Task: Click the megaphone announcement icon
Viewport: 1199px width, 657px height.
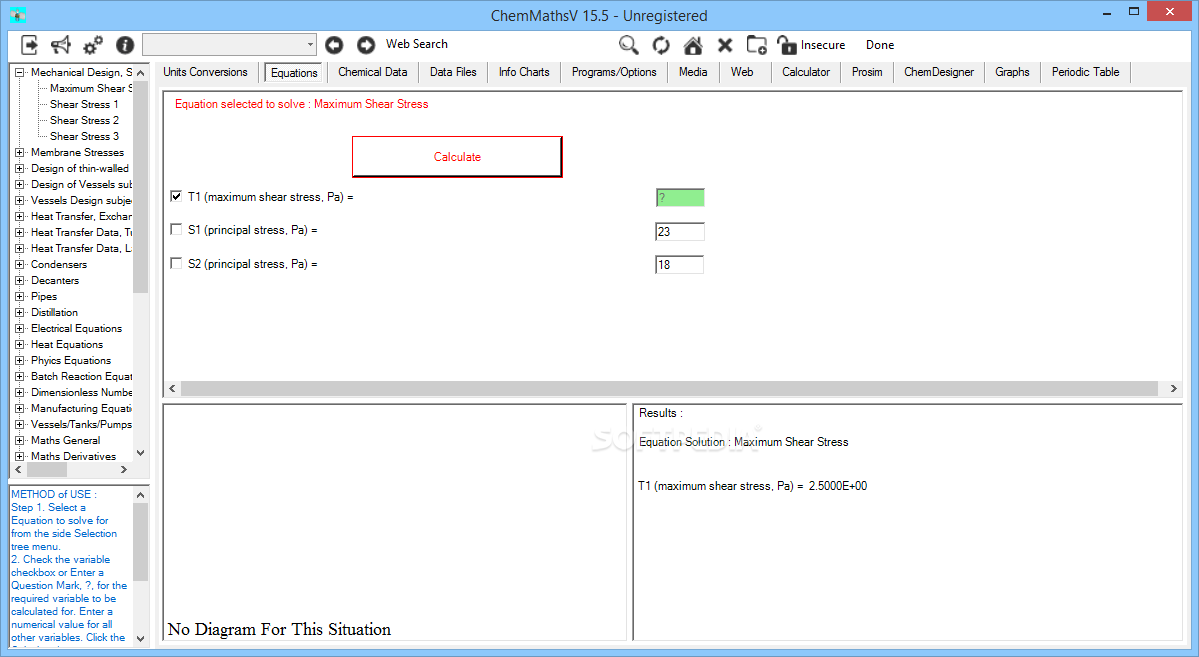Action: (x=60, y=45)
